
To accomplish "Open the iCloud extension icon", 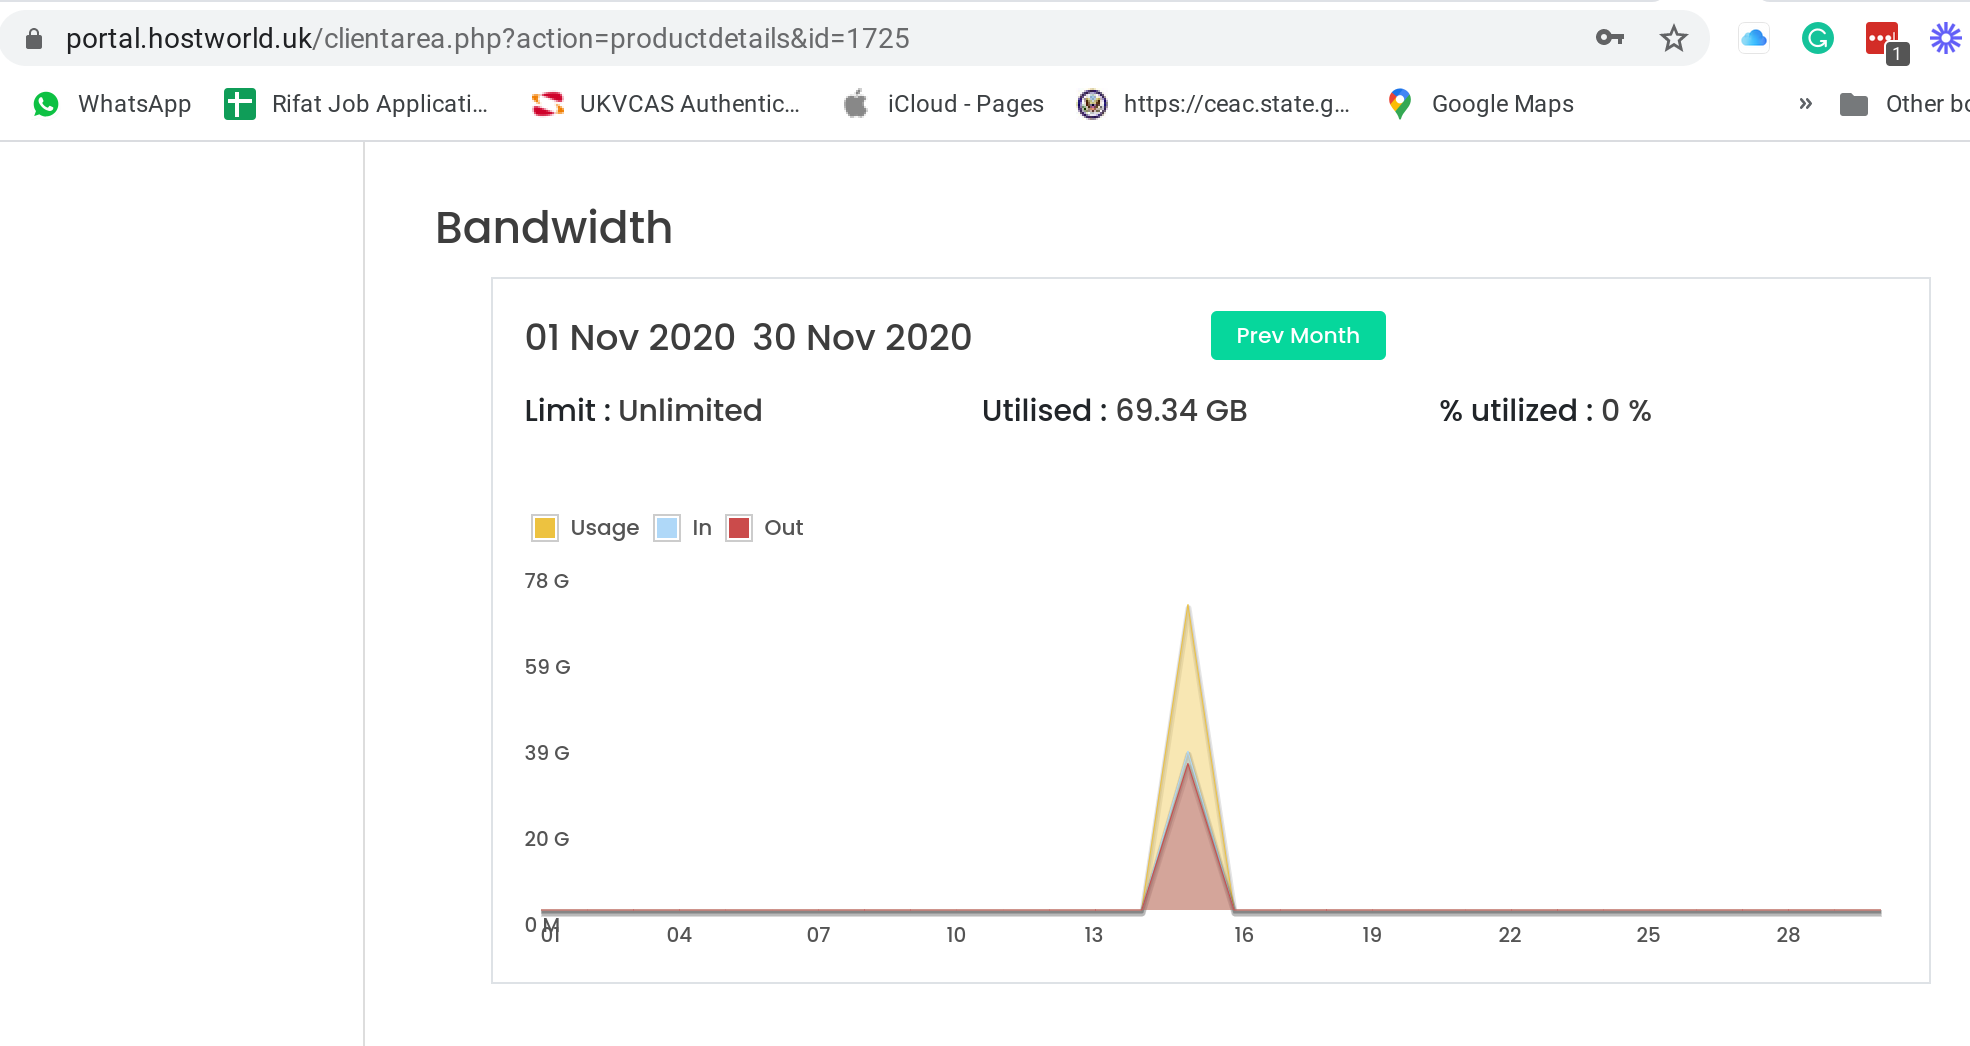I will coord(1754,39).
